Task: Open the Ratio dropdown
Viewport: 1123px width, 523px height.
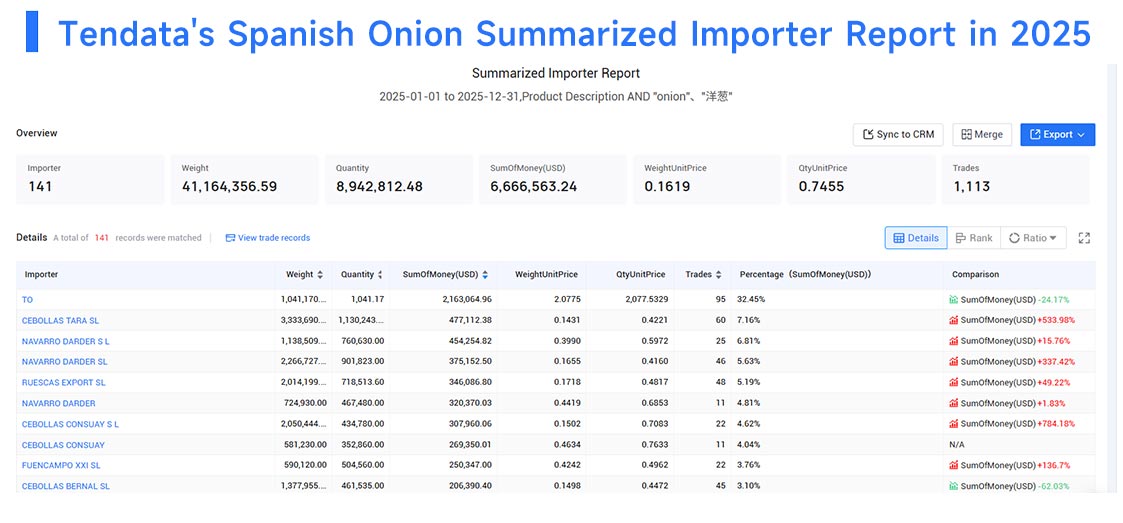Action: click(1033, 238)
